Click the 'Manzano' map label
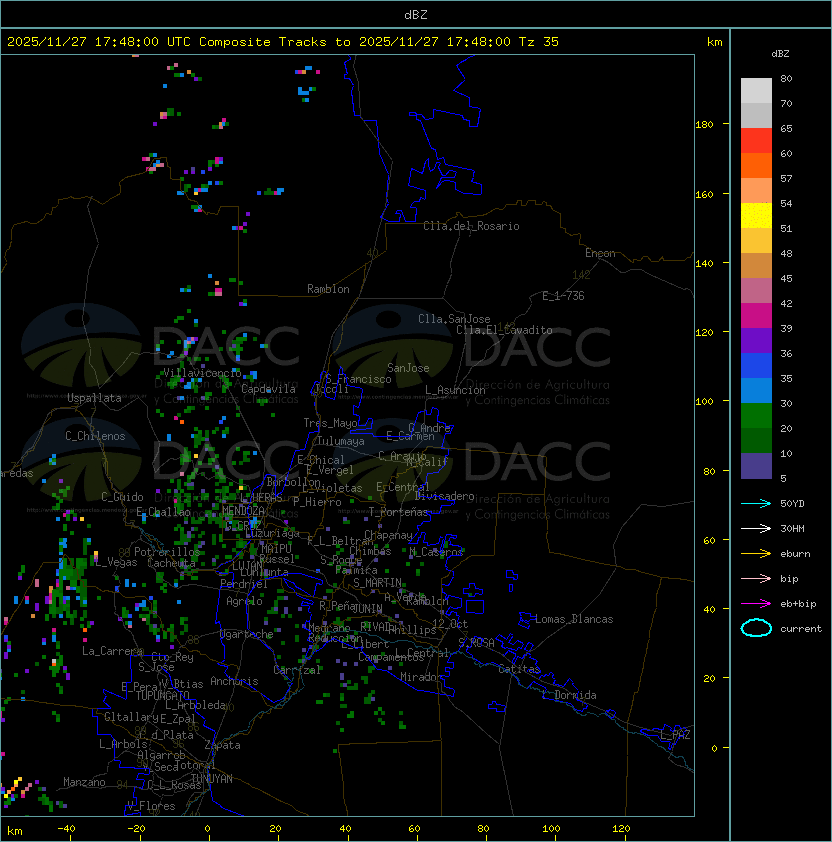Viewport: 832px width, 842px height. point(84,782)
